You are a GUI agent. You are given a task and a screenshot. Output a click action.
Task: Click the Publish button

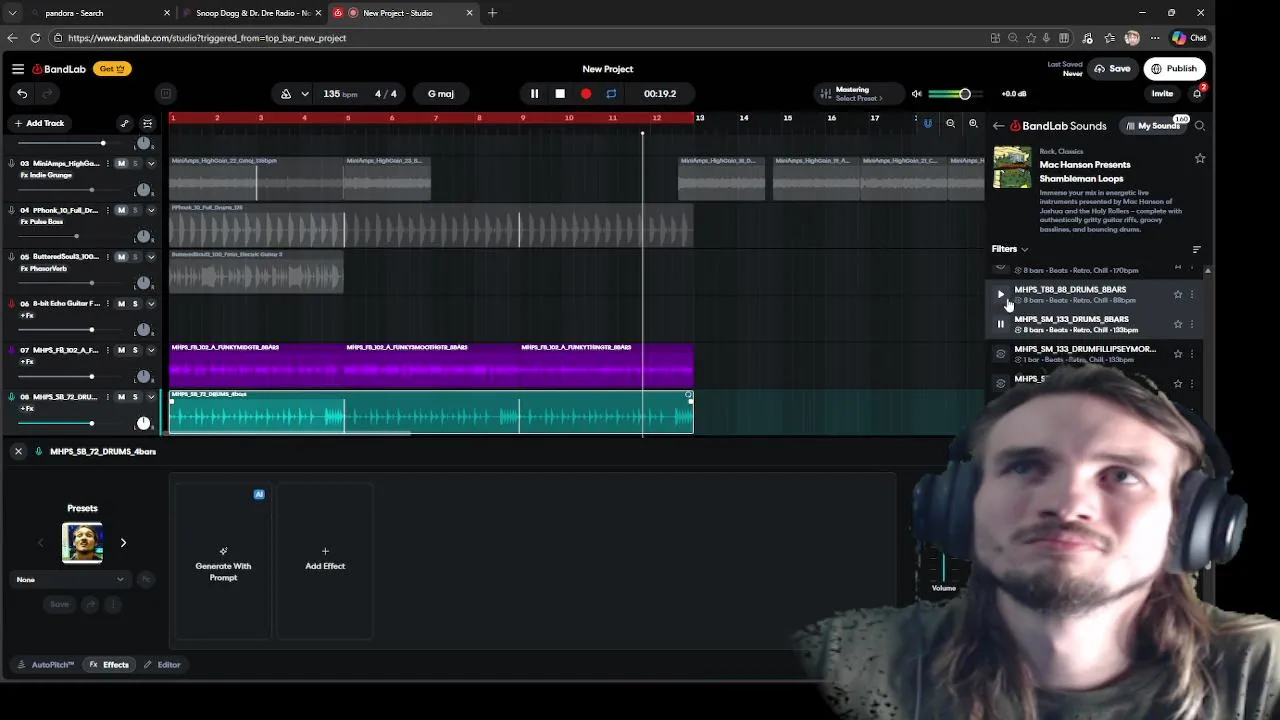[x=1173, y=69]
